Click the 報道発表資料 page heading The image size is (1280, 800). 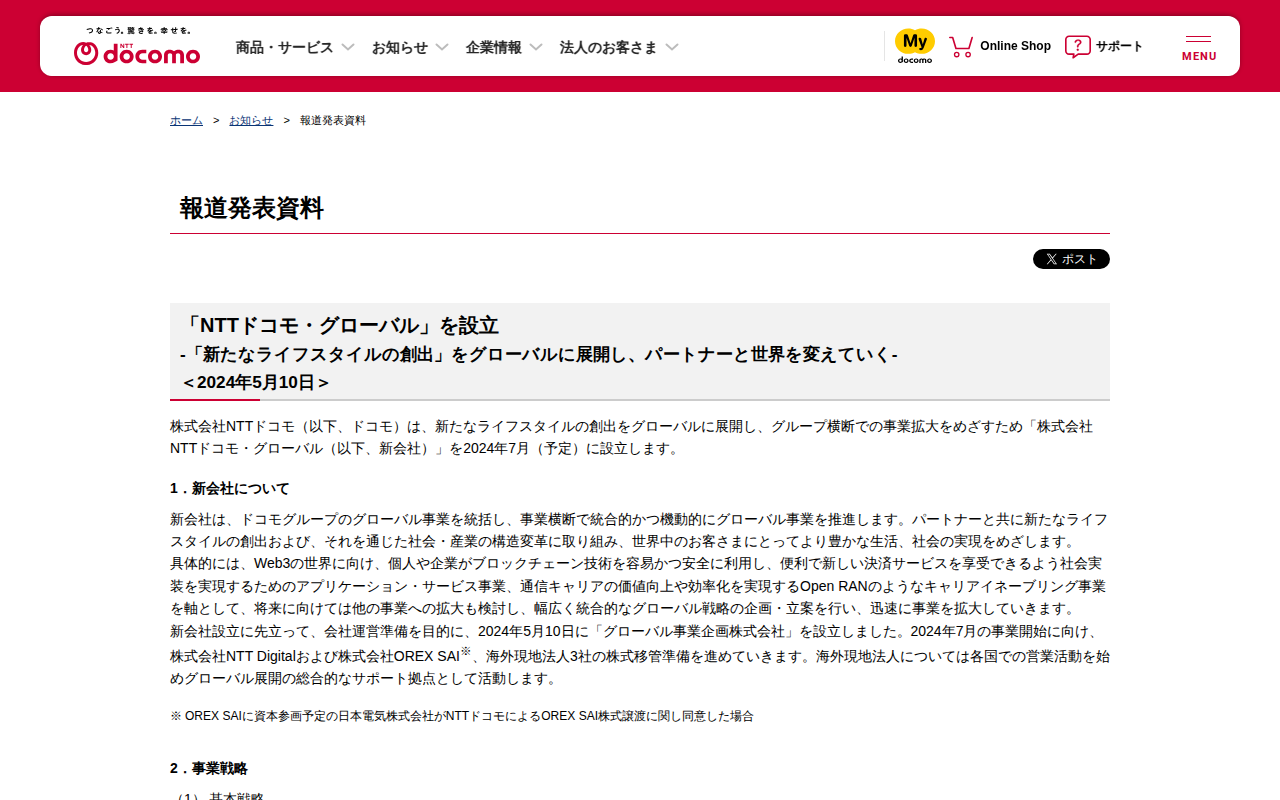252,208
